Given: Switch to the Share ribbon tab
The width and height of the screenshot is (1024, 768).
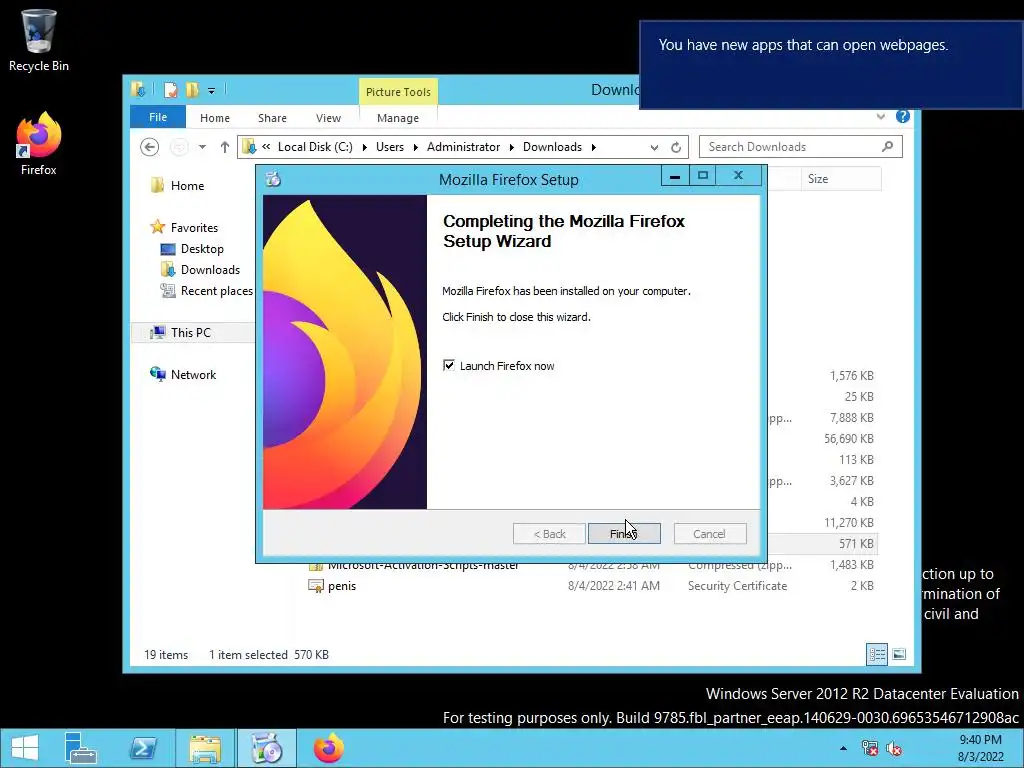Looking at the screenshot, I should point(272,118).
